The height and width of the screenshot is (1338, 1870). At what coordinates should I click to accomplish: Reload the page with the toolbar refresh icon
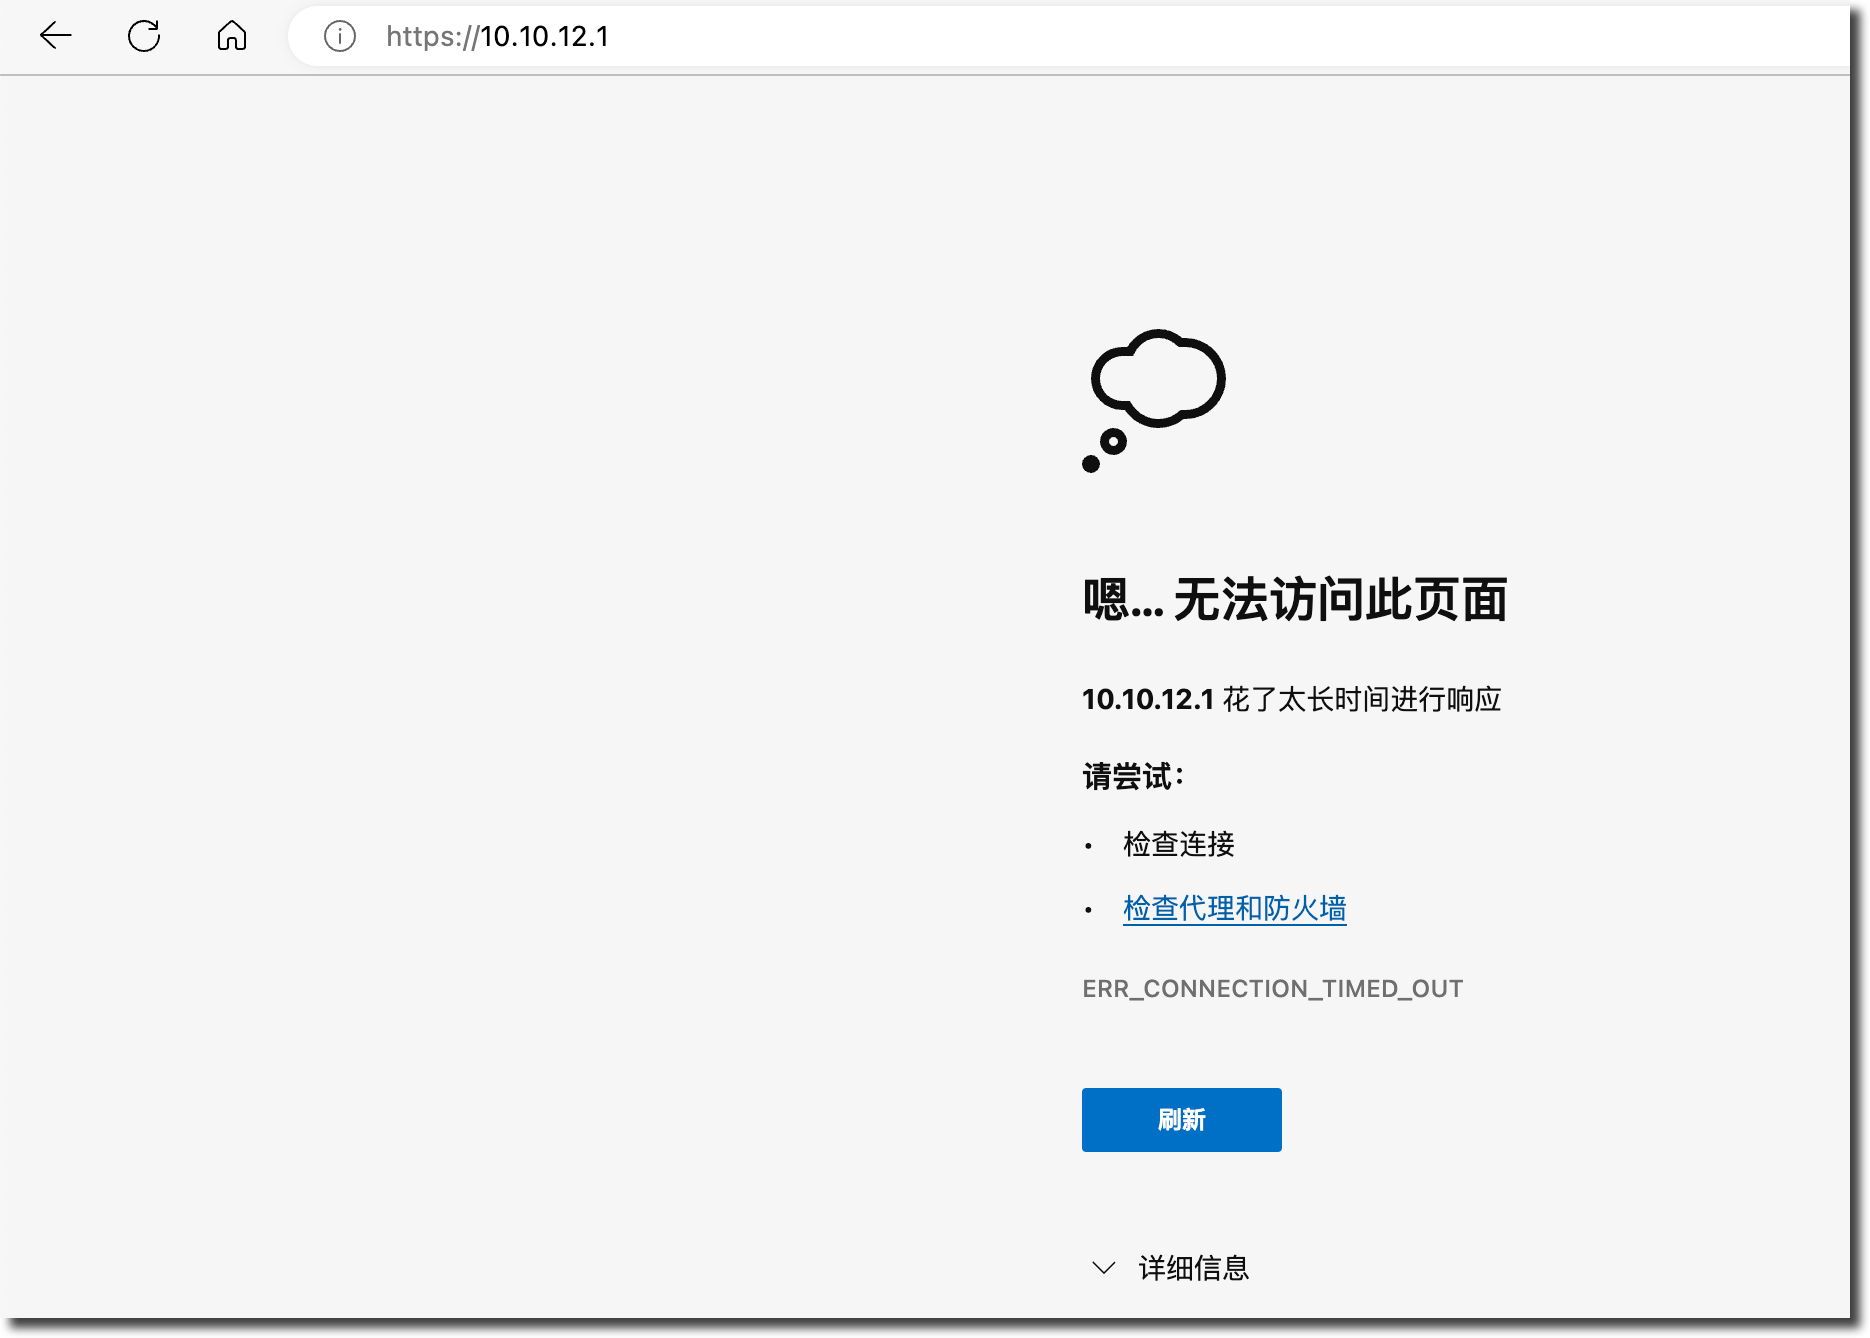pos(144,36)
